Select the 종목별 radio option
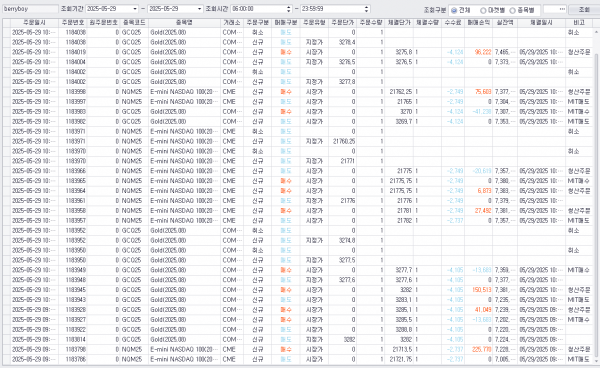The height and width of the screenshot is (368, 600). 522,10
